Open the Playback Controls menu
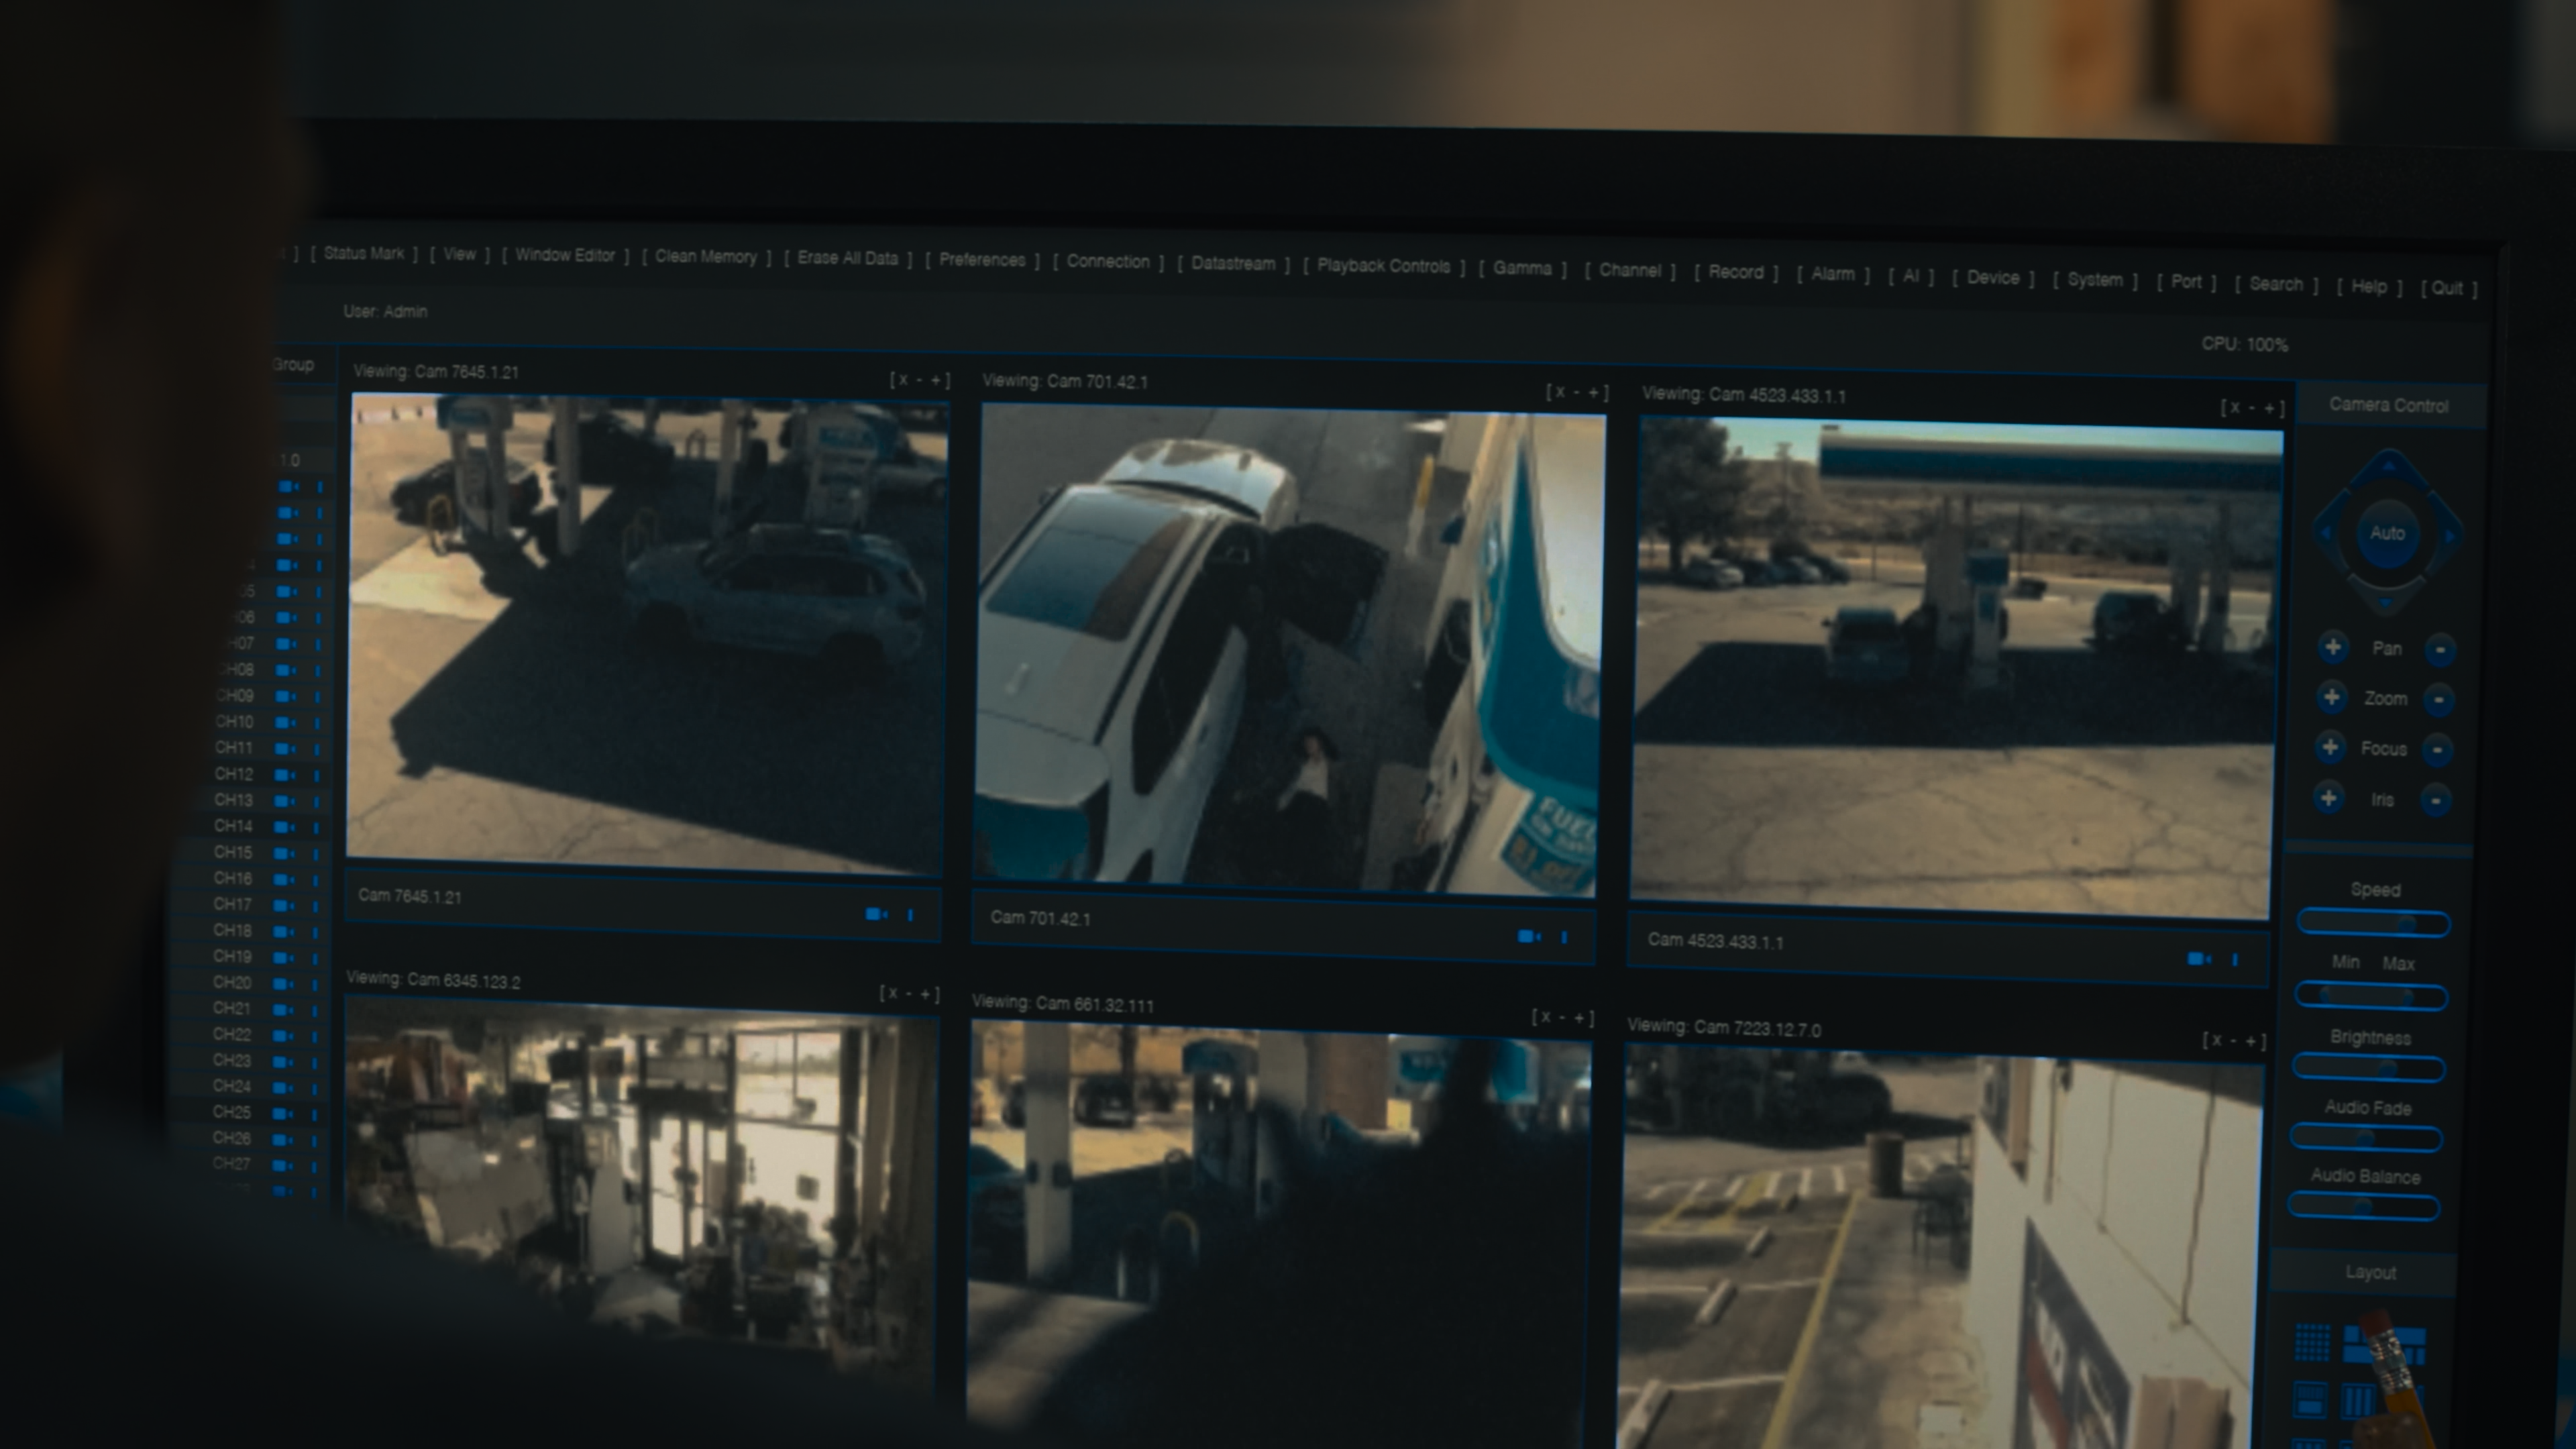Viewport: 2576px width, 1449px height. 1383,266
